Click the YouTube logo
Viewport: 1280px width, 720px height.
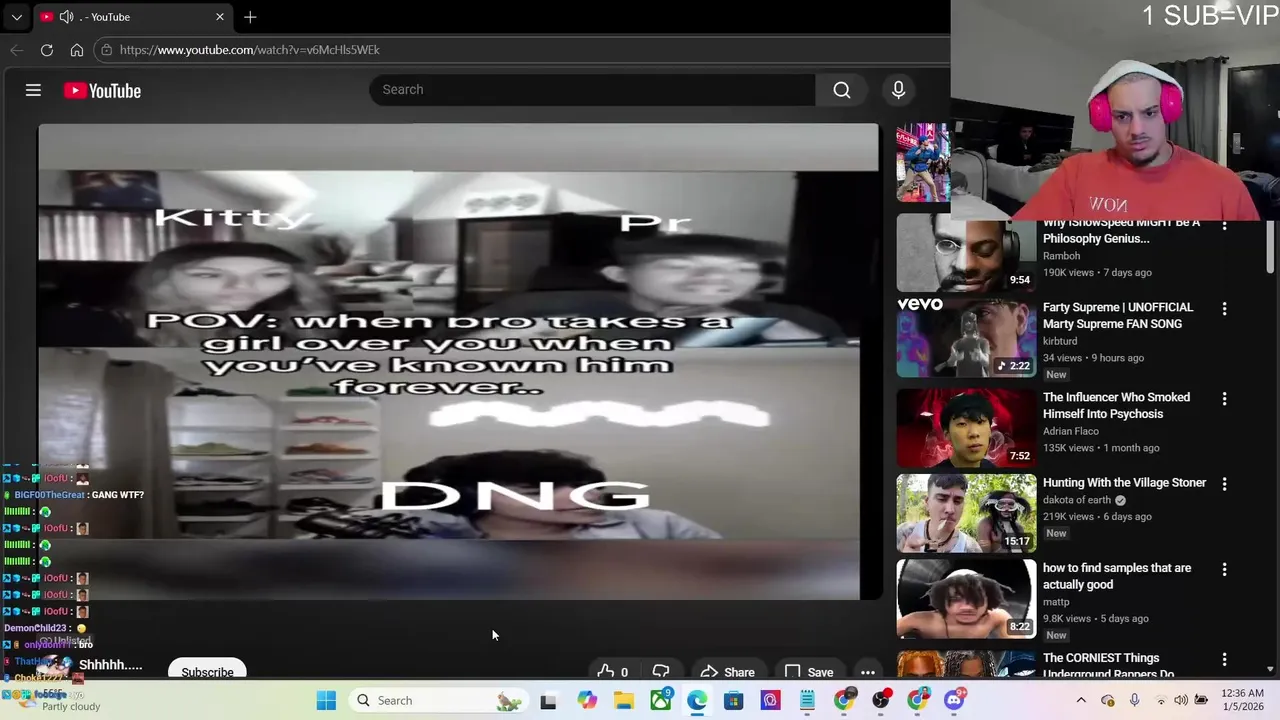[102, 91]
